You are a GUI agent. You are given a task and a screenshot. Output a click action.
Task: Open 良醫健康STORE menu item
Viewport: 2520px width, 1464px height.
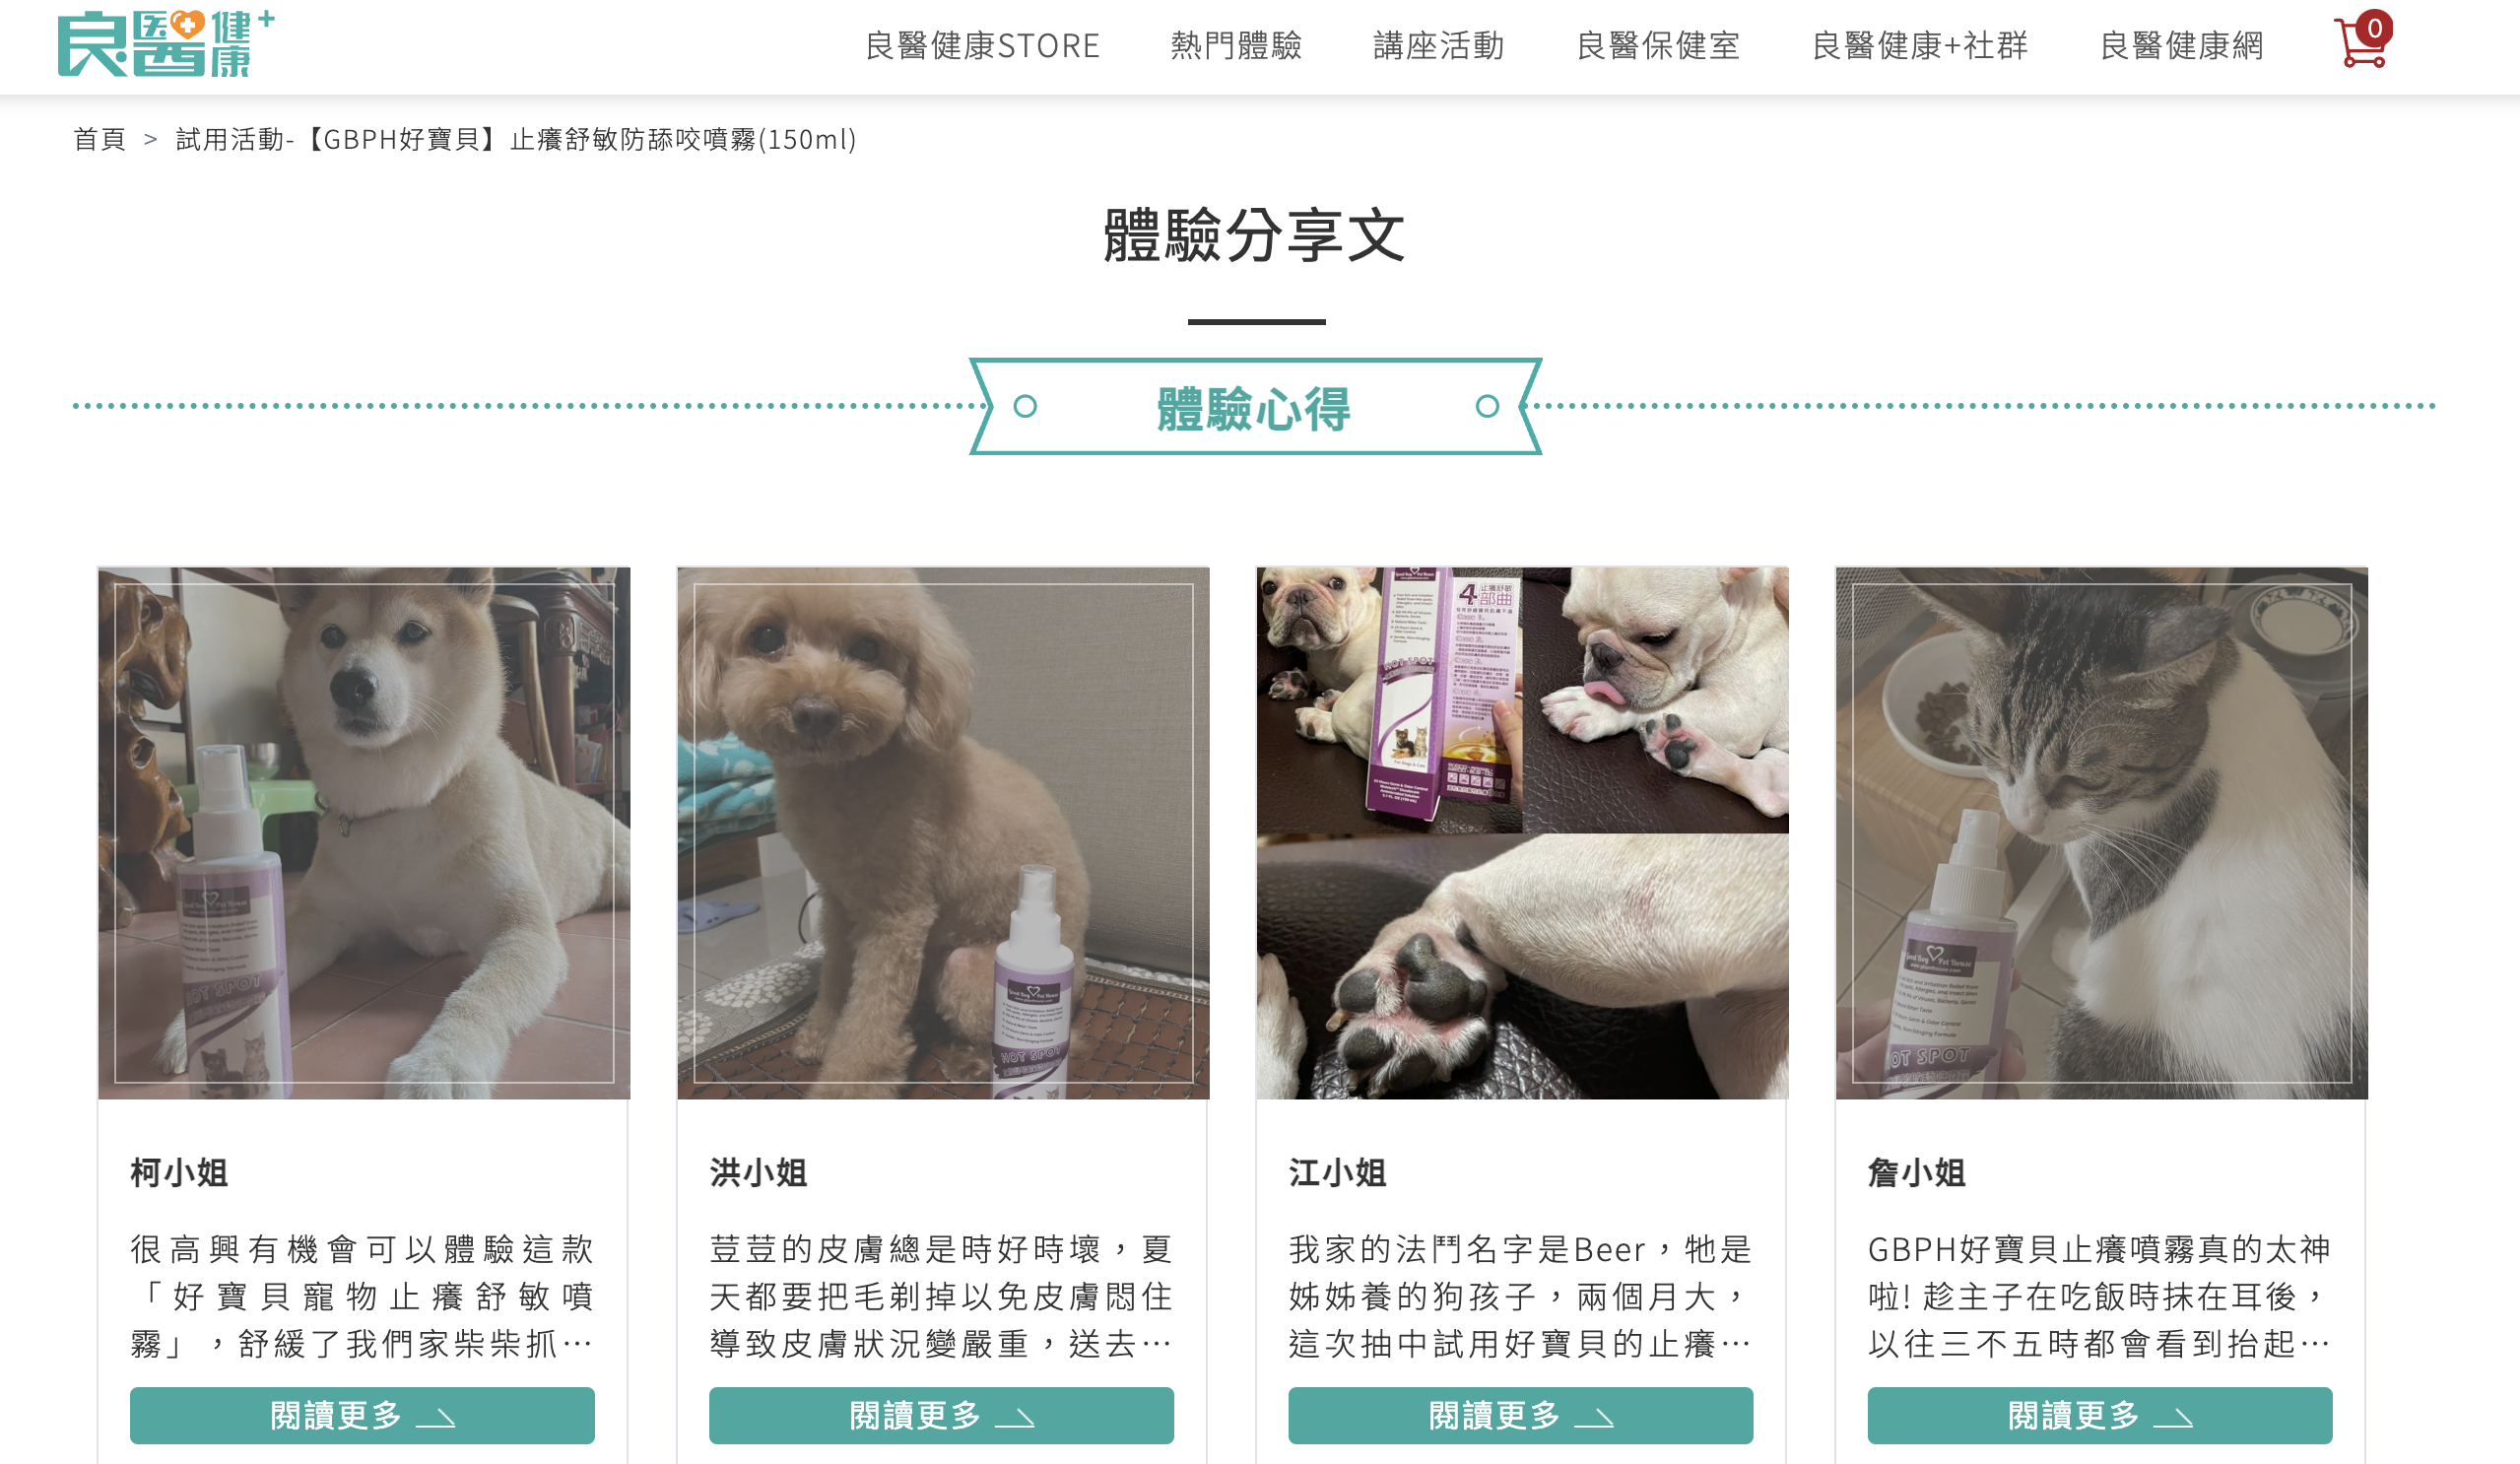point(982,46)
